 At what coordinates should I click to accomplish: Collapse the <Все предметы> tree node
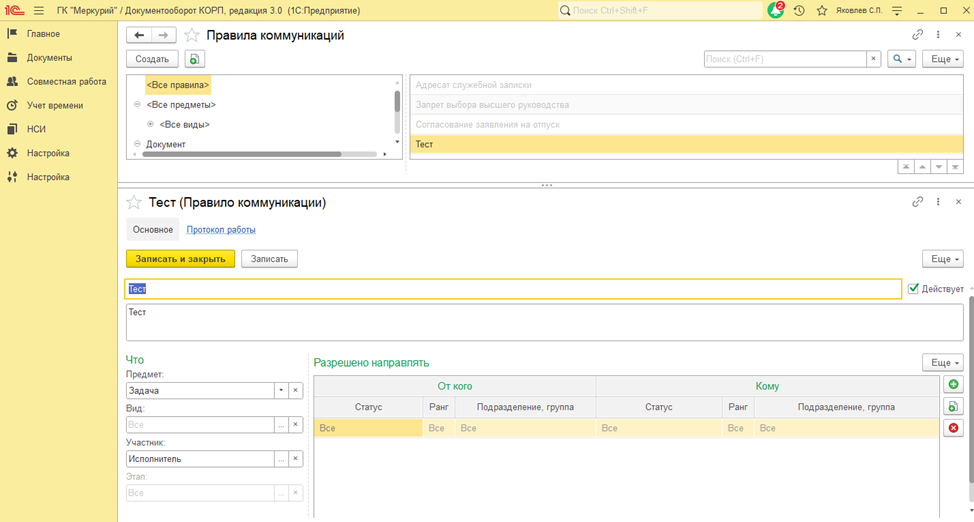pos(137,104)
